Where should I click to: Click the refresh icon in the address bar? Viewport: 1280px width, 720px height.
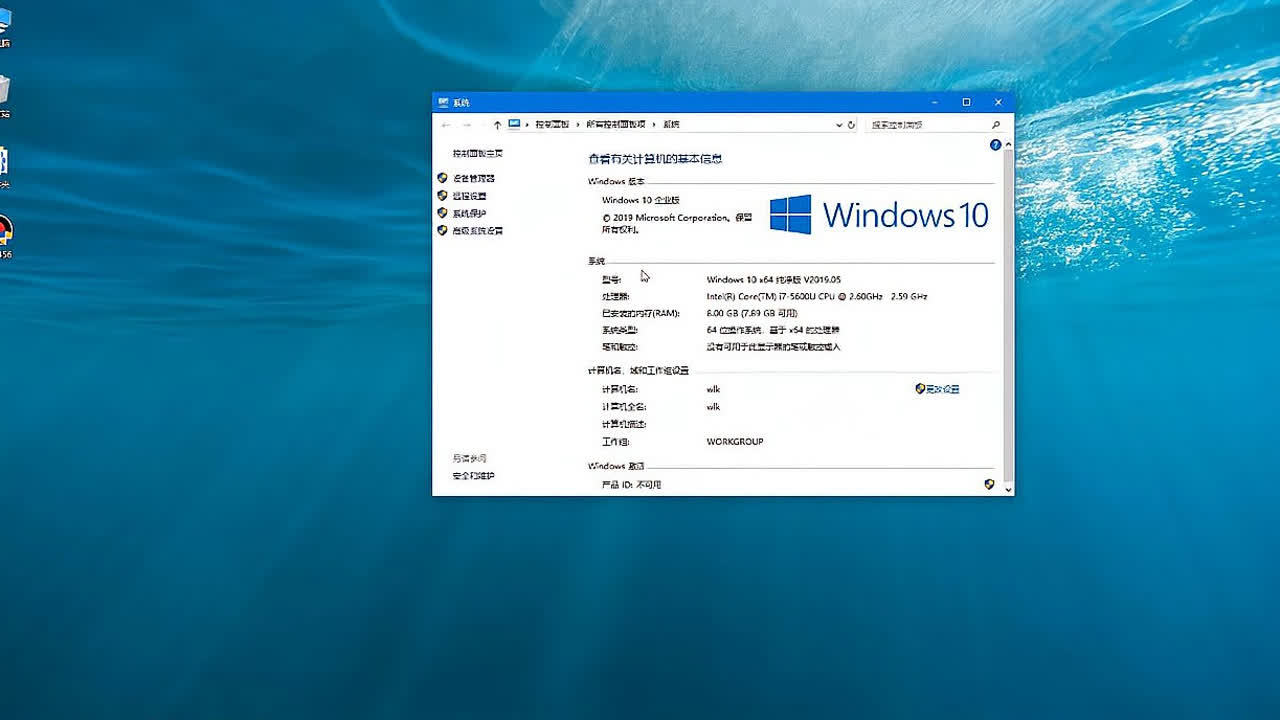point(851,124)
